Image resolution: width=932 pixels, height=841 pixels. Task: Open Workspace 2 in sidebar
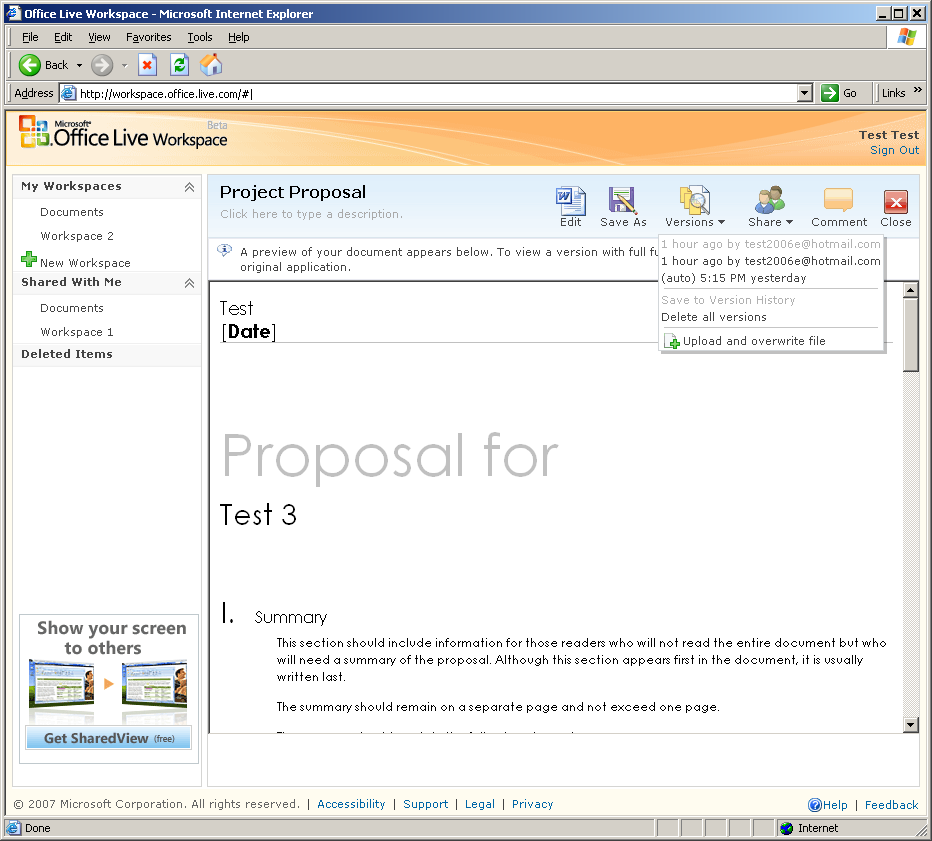[77, 236]
